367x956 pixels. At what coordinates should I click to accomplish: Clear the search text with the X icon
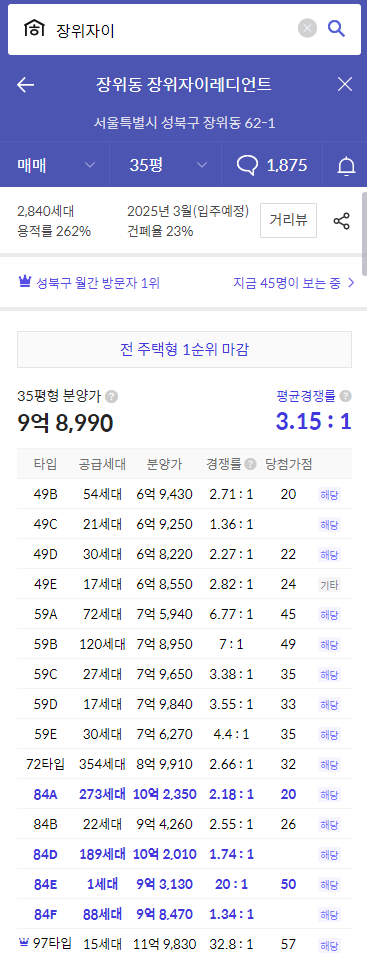(307, 29)
